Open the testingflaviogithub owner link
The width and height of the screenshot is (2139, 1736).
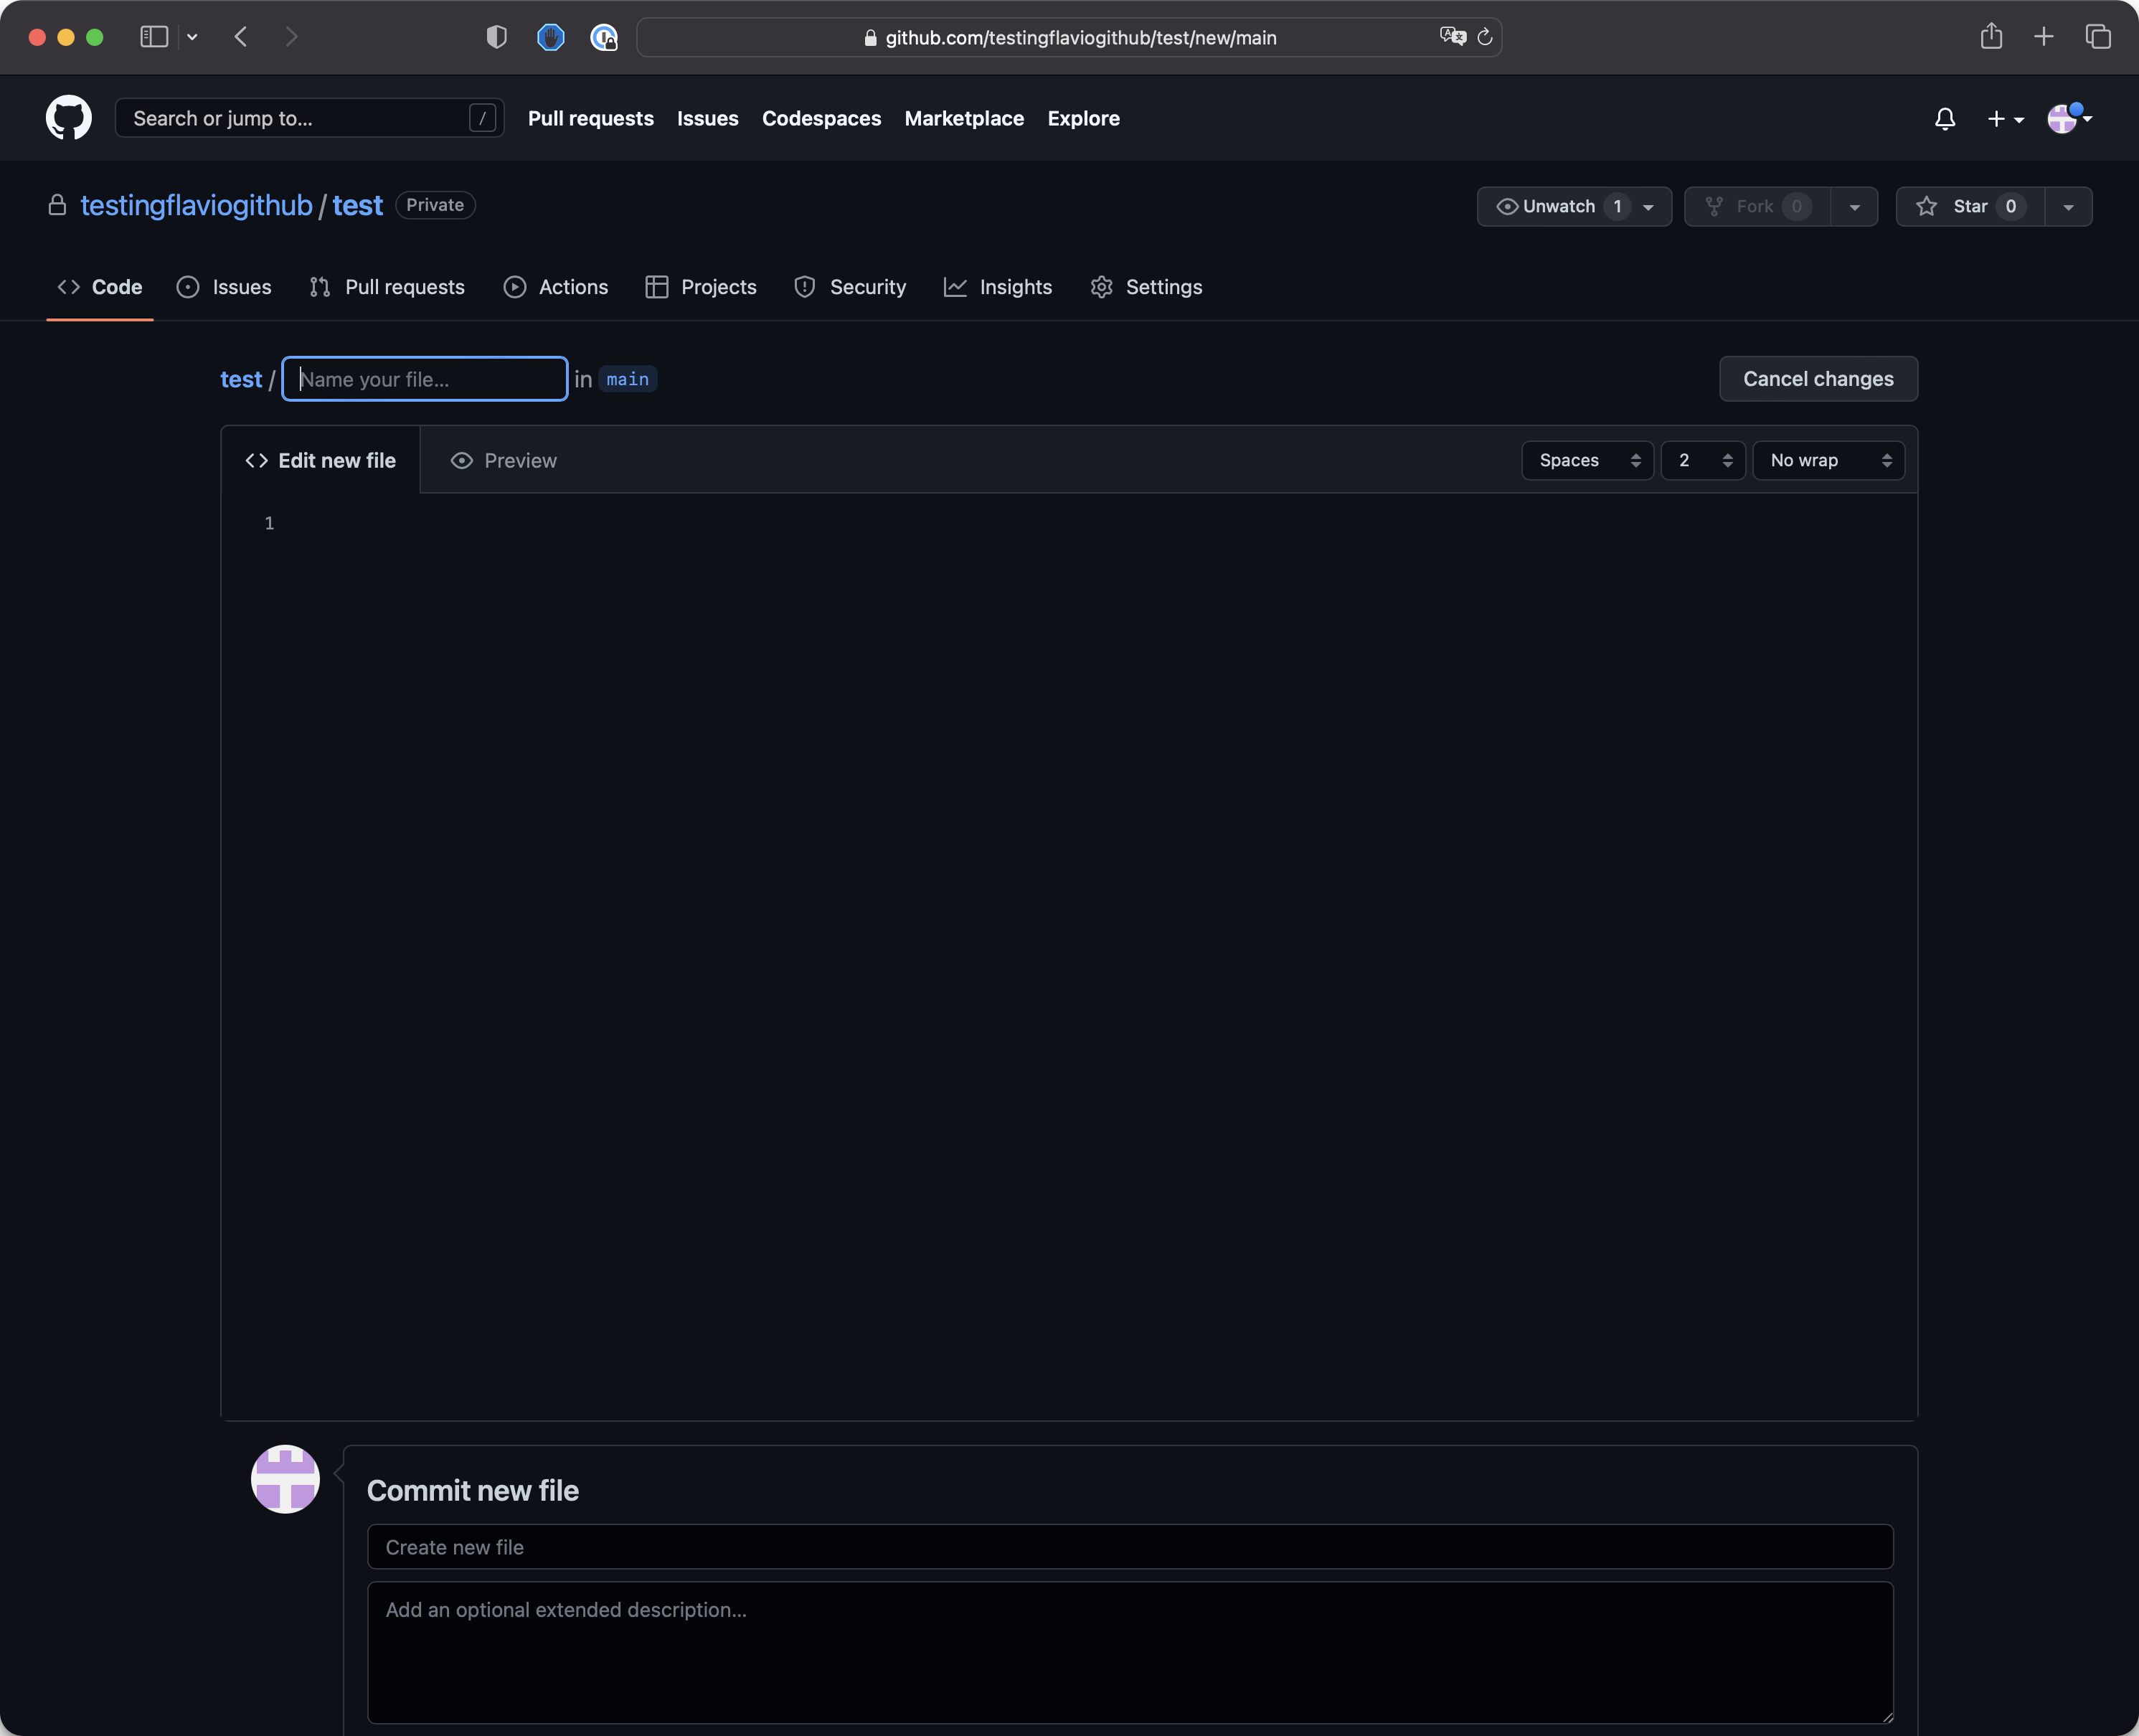pos(196,205)
